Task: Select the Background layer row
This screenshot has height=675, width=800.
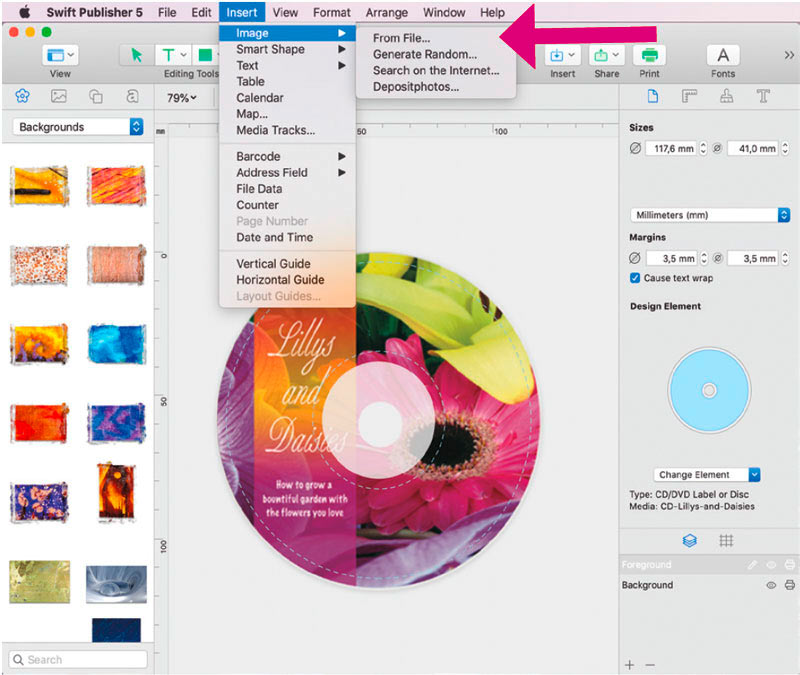Action: point(709,585)
